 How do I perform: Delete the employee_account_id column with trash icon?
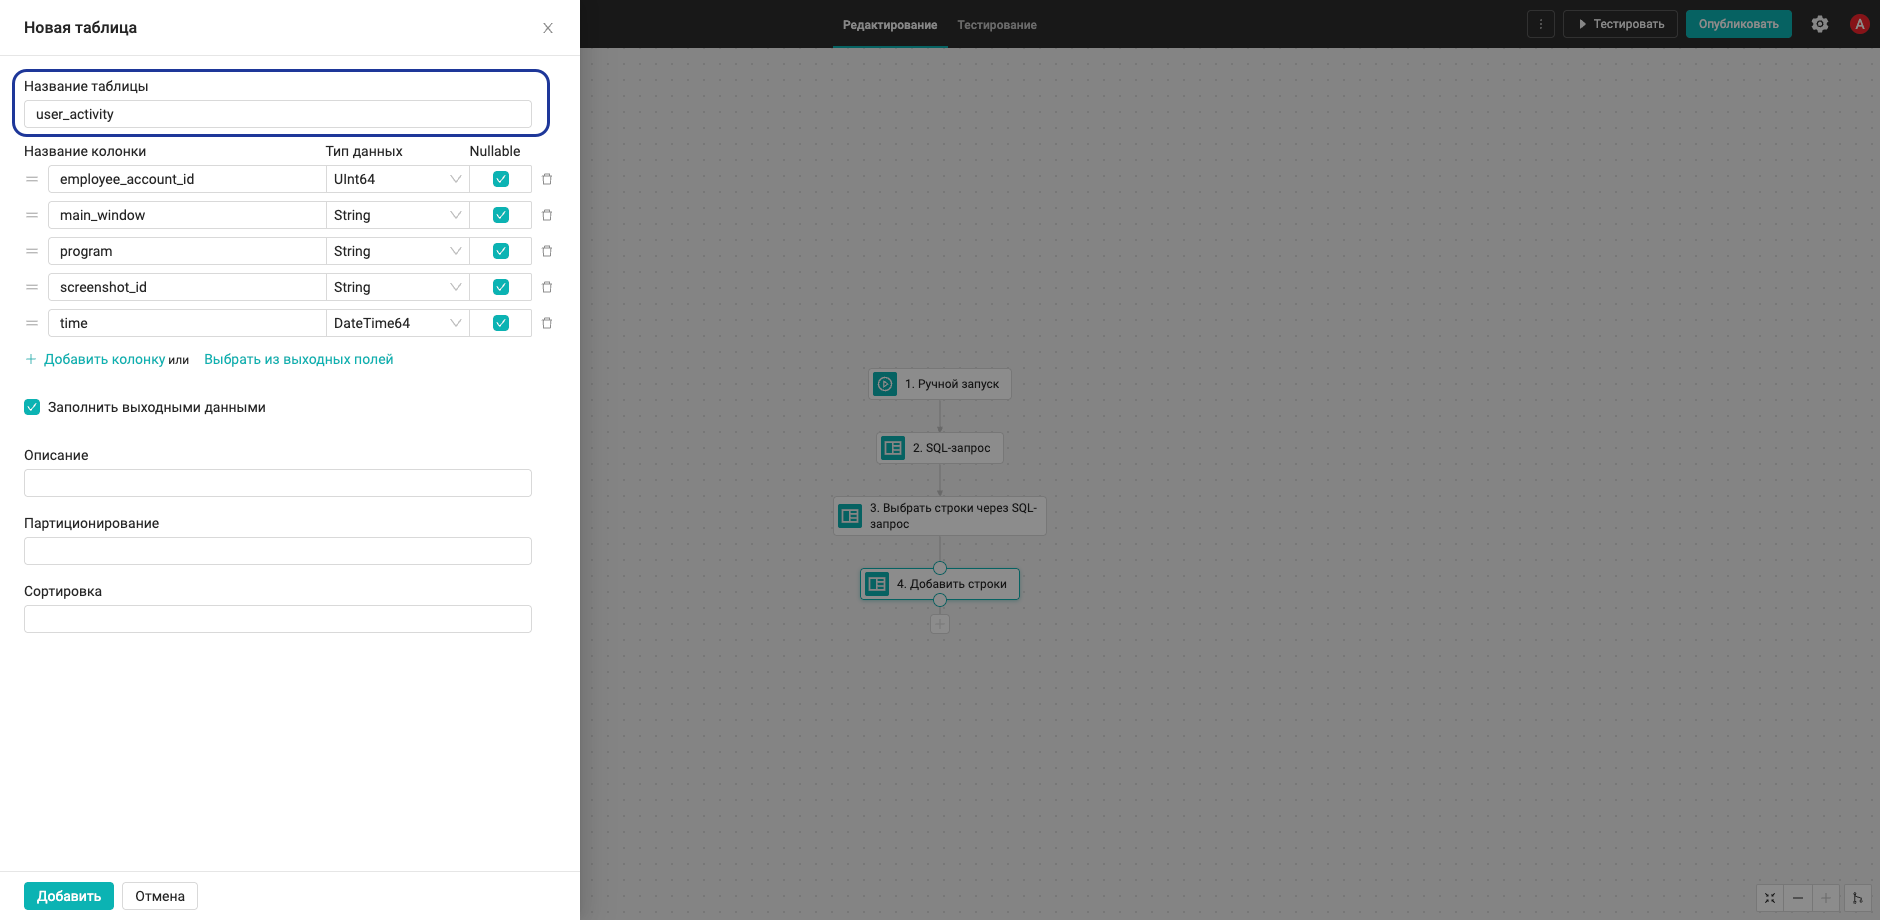pos(547,179)
